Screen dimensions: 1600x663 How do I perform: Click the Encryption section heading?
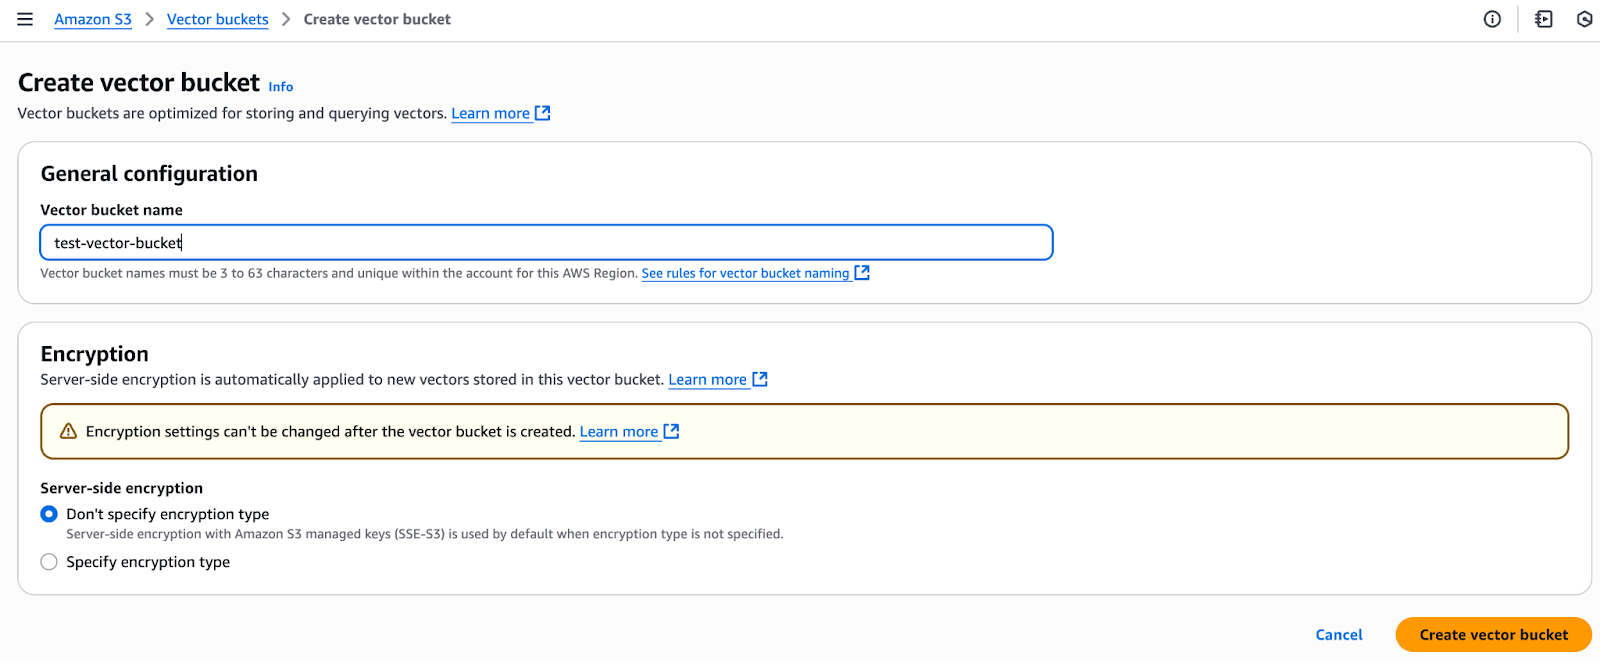pyautogui.click(x=94, y=354)
